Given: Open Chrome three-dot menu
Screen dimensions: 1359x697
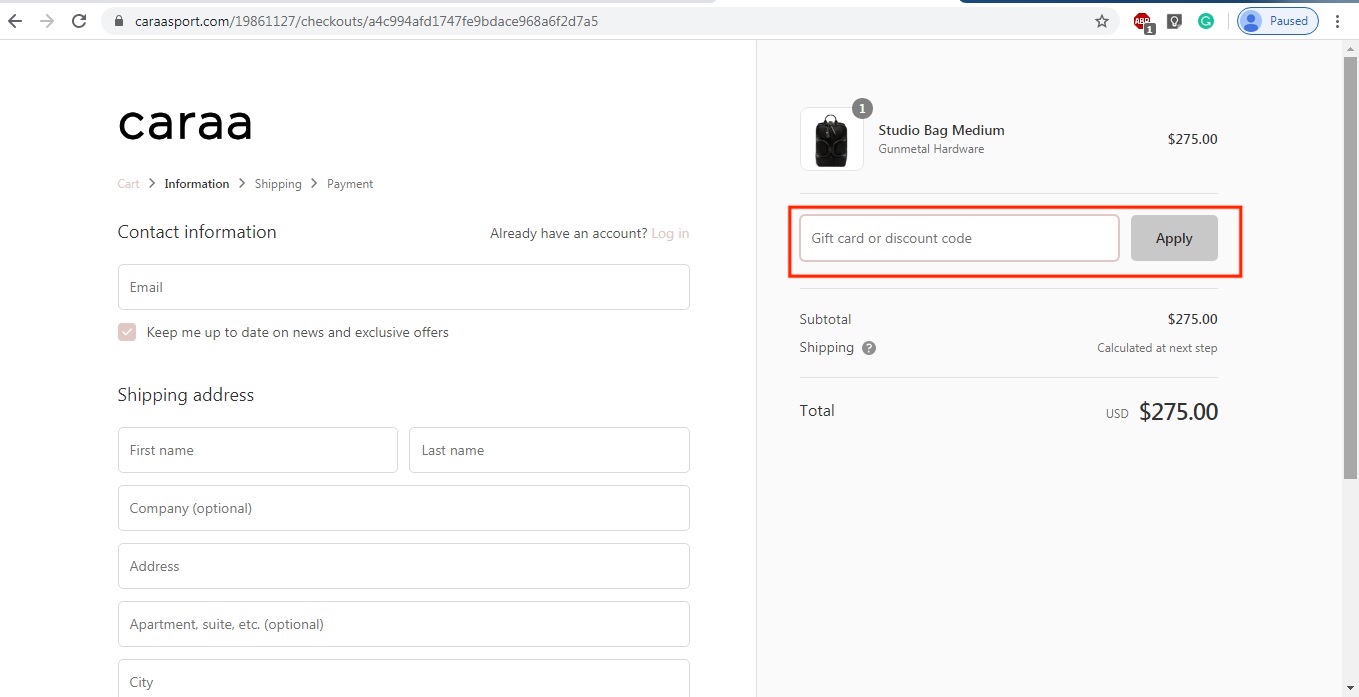Looking at the screenshot, I should 1338,21.
